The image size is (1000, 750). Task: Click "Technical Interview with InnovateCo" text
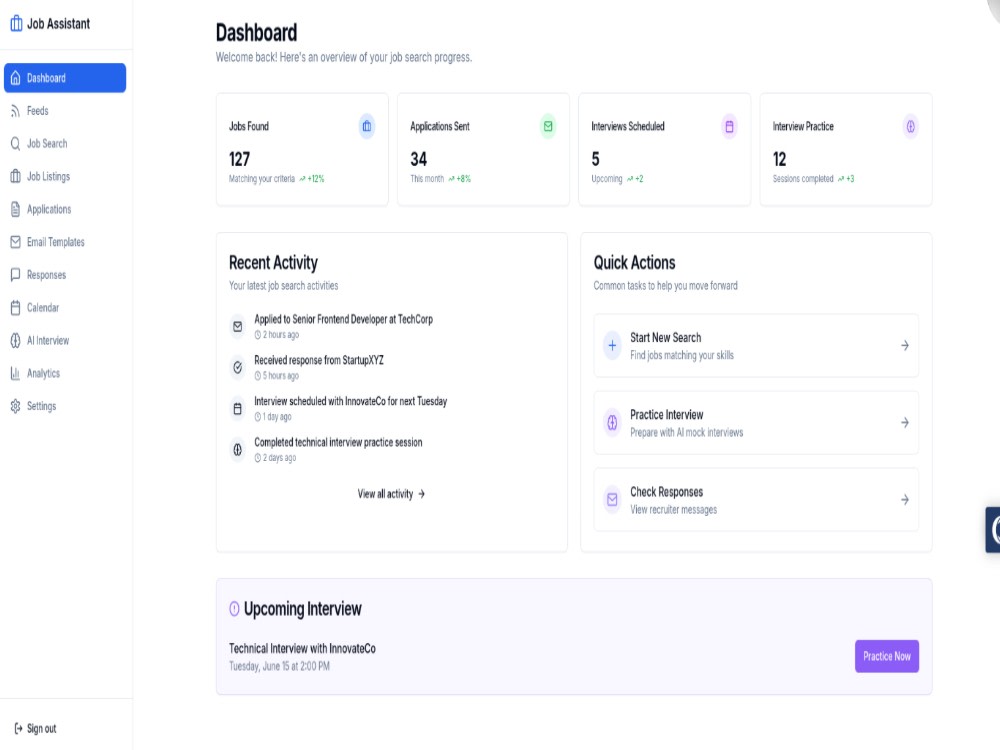(302, 649)
